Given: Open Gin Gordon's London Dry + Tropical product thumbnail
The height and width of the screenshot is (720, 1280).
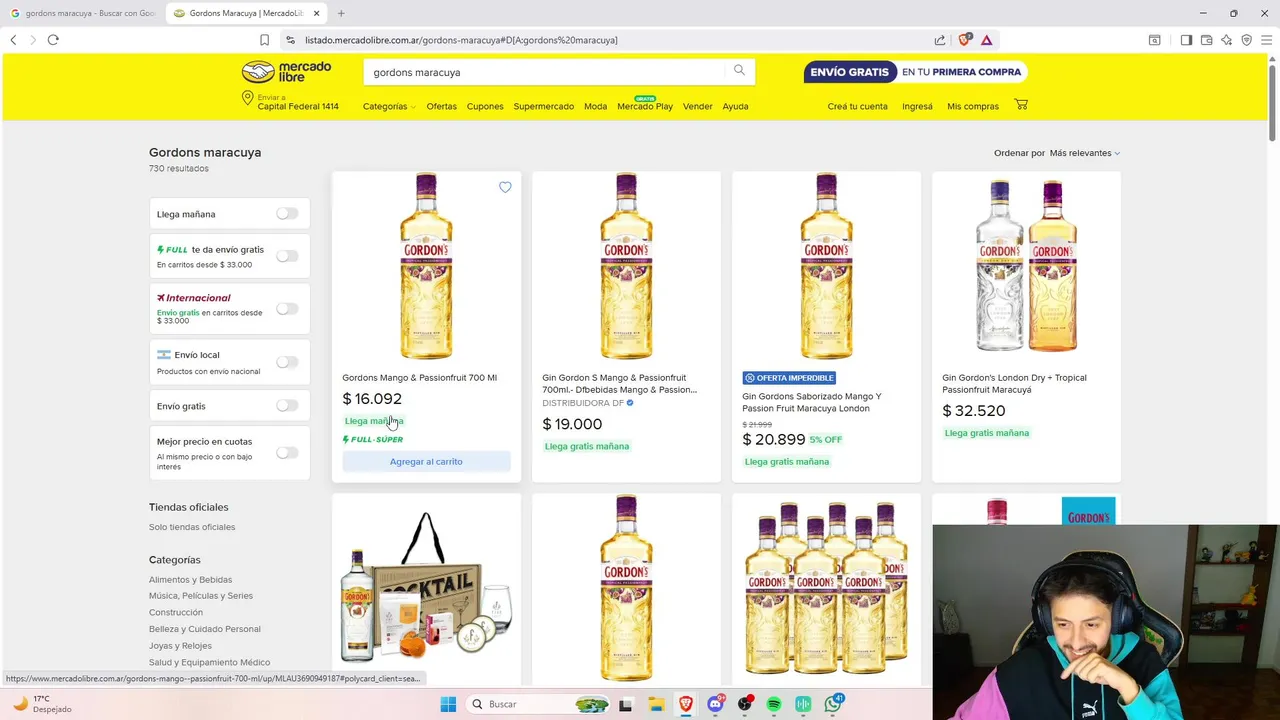Looking at the screenshot, I should coord(1026,266).
